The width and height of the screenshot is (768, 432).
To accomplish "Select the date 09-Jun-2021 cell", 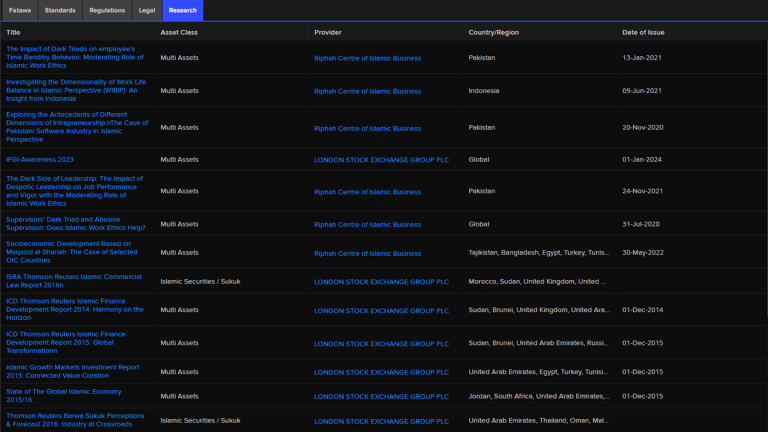I will pyautogui.click(x=642, y=91).
